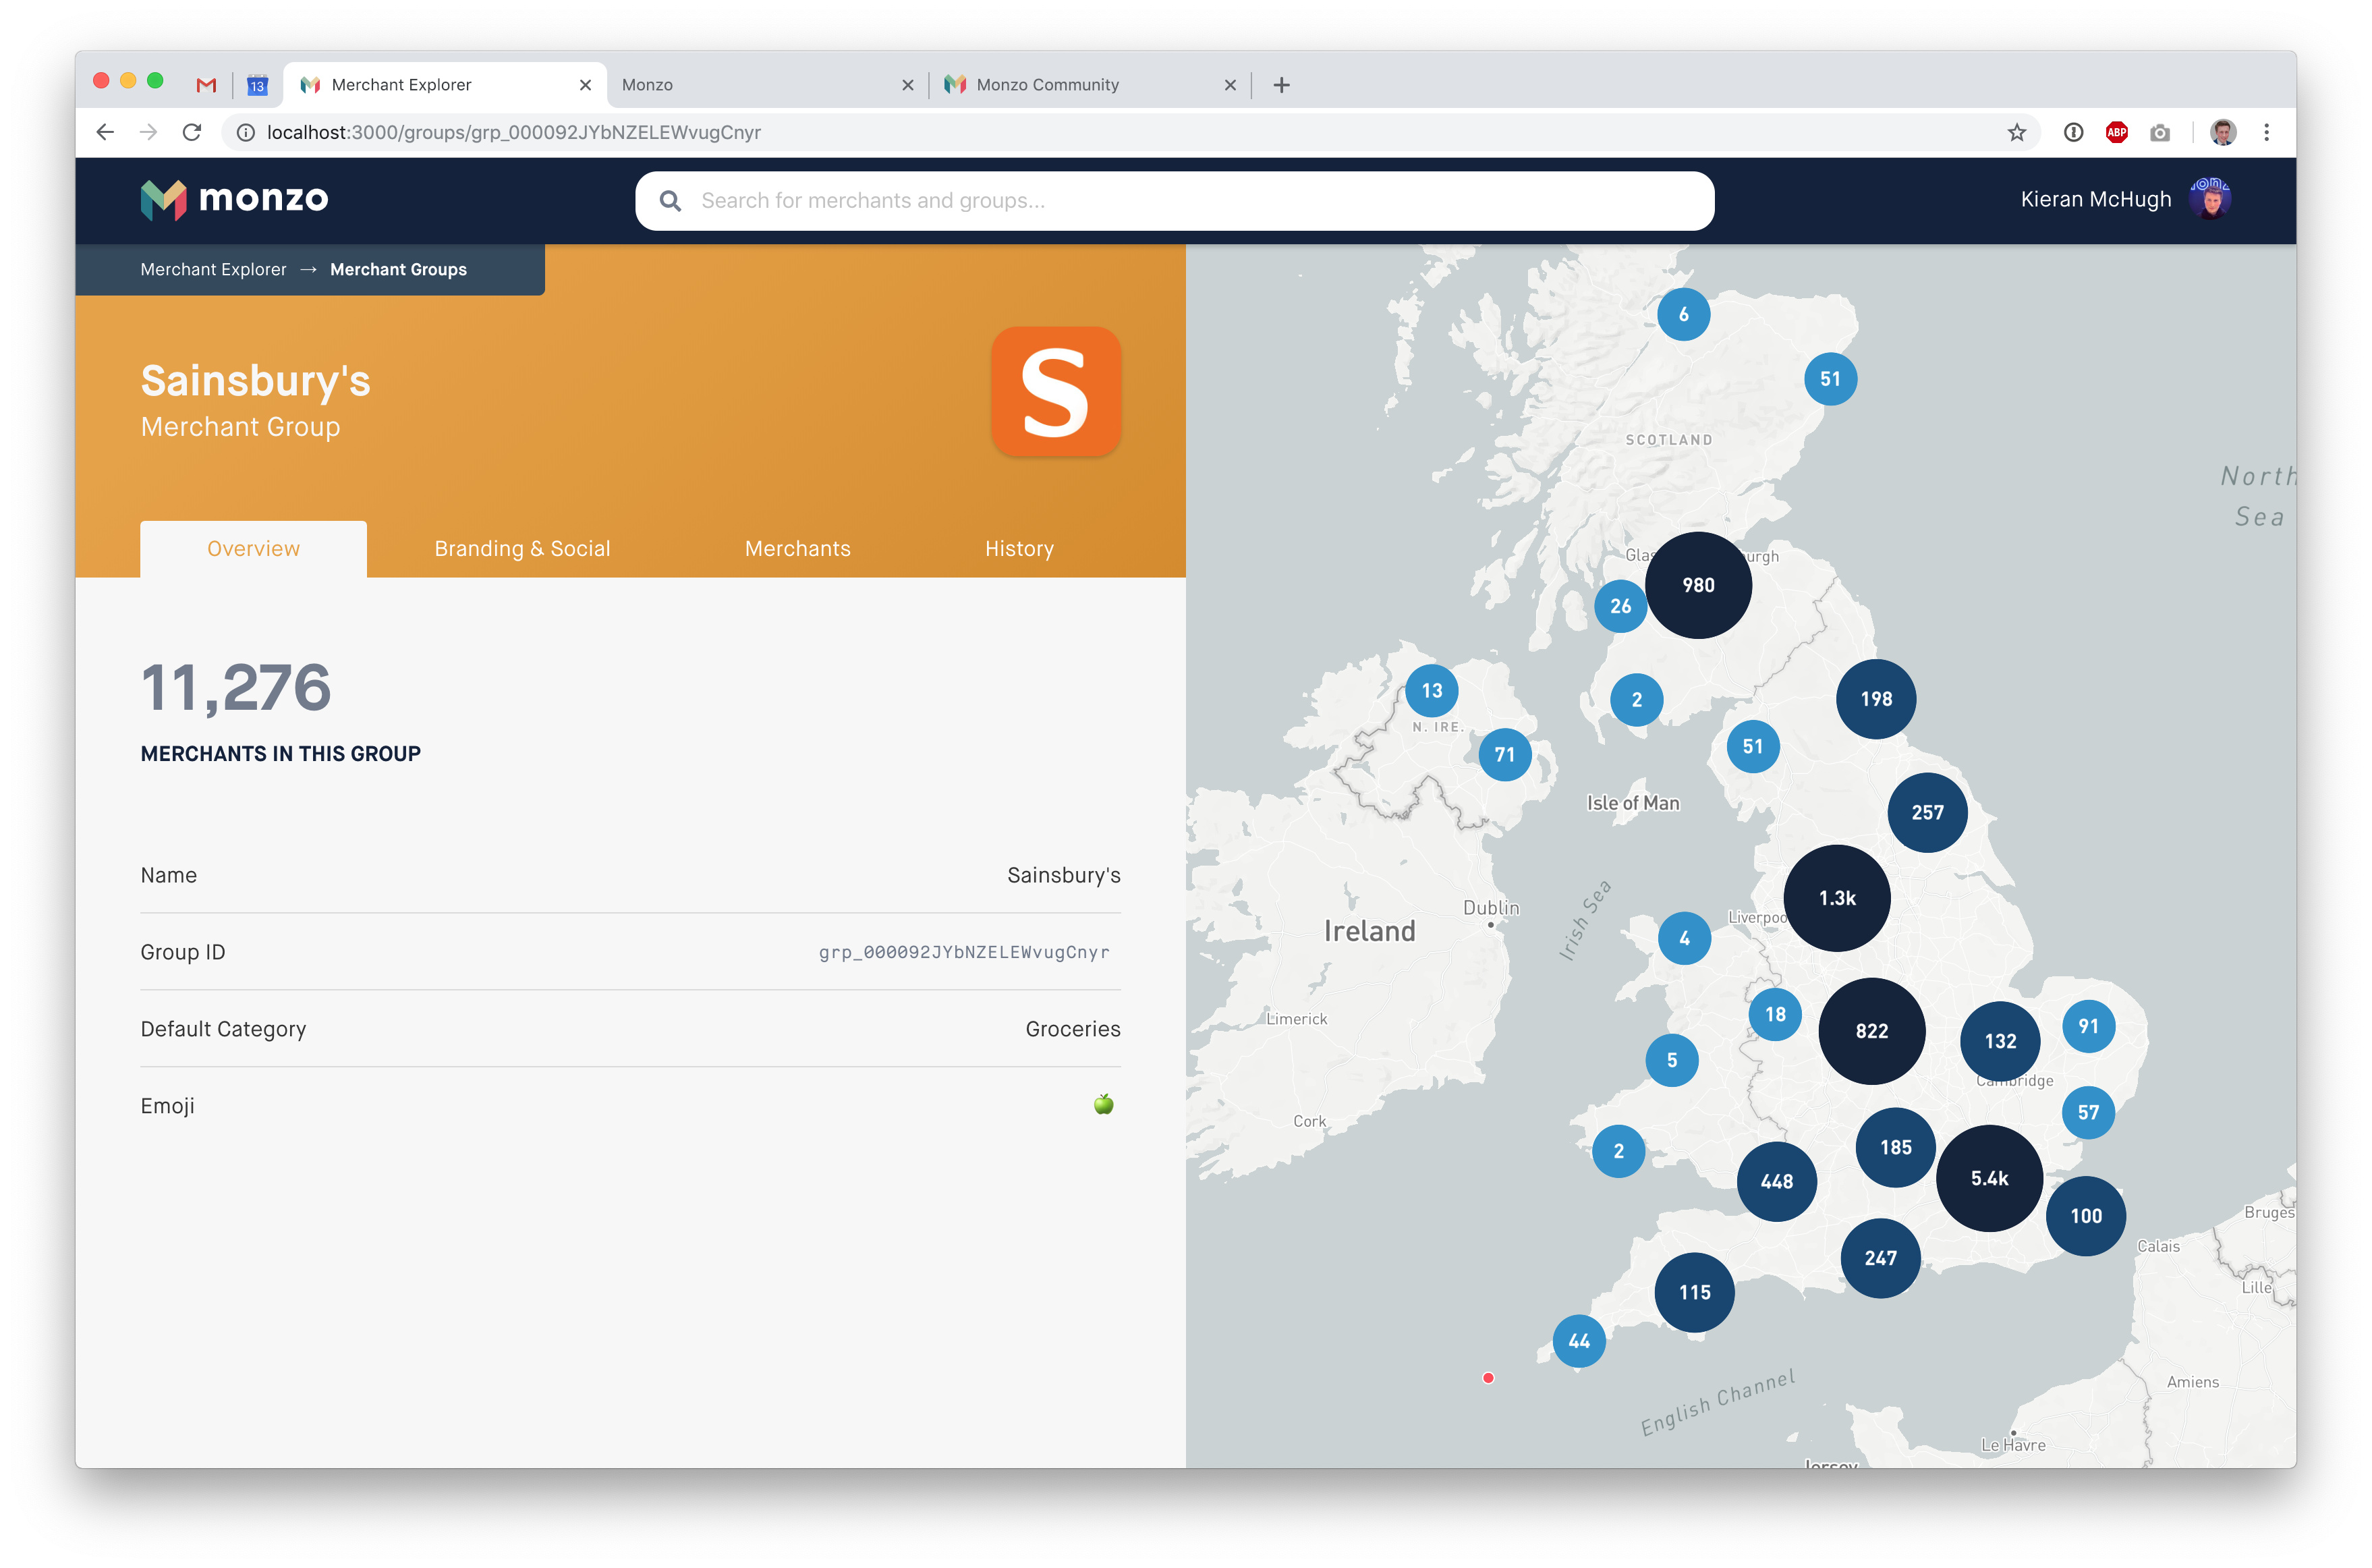
Task: Focus the merchants and groups search field
Action: 1174,201
